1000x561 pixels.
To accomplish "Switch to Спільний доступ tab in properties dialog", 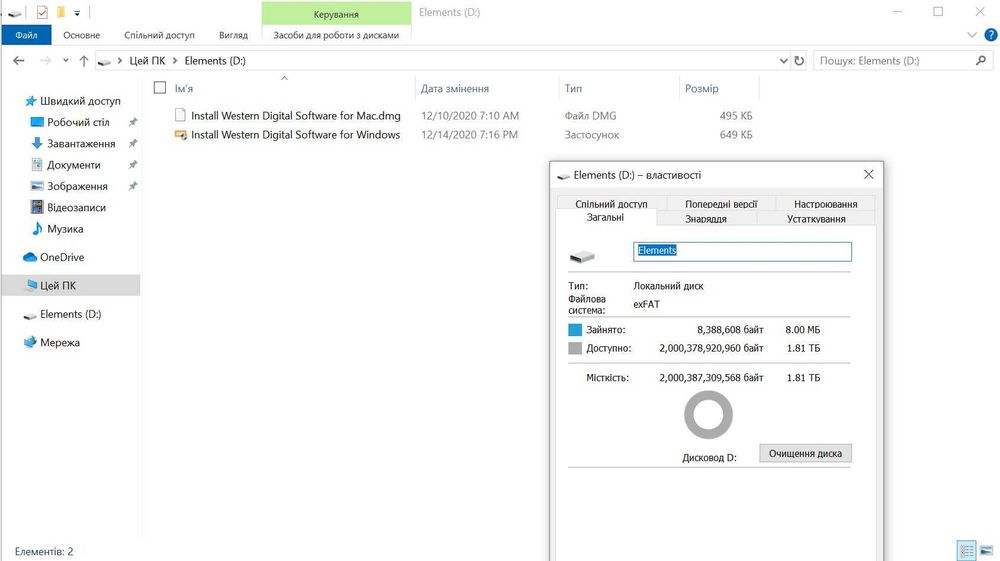I will [x=611, y=203].
